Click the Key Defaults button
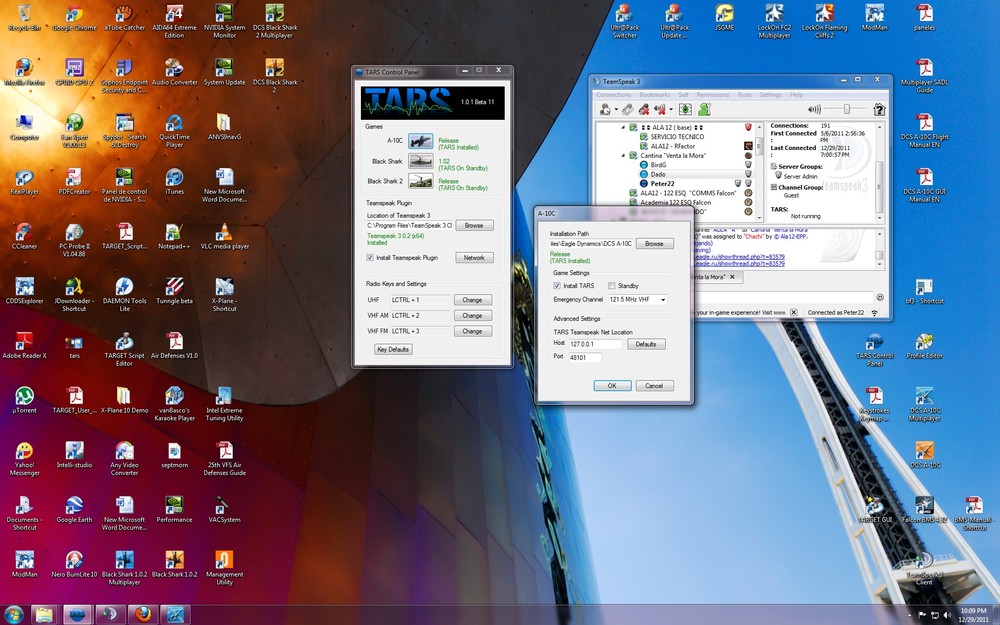The height and width of the screenshot is (625, 1000). [x=393, y=349]
